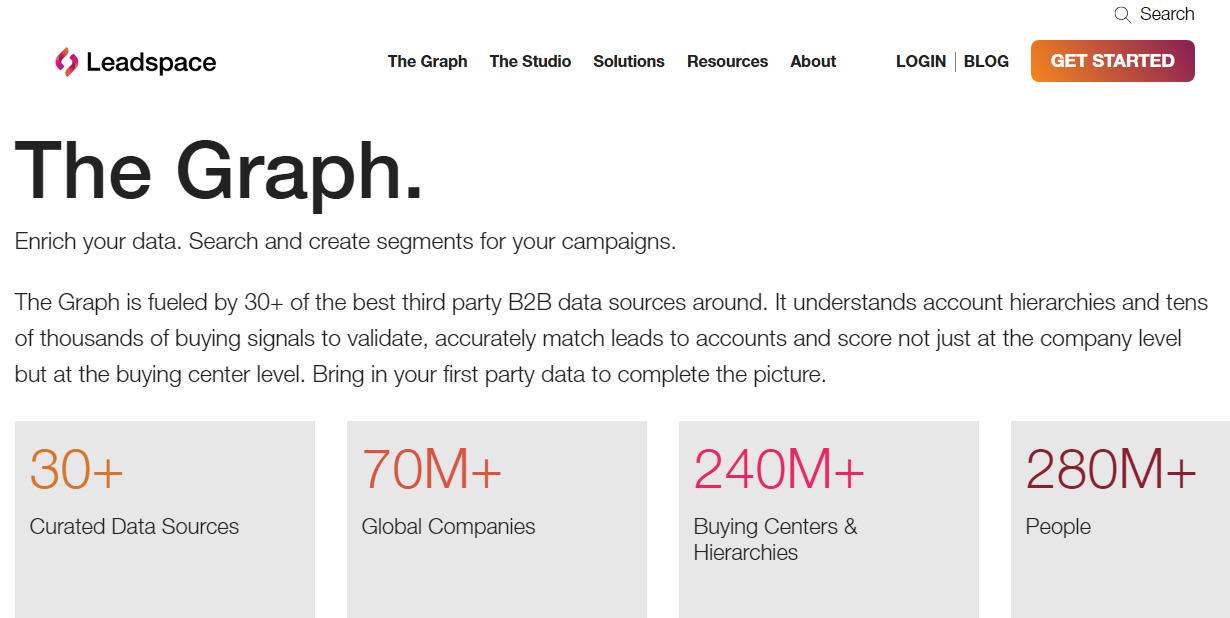Viewport: 1230px width, 618px height.
Task: Open the About menu
Action: (813, 61)
